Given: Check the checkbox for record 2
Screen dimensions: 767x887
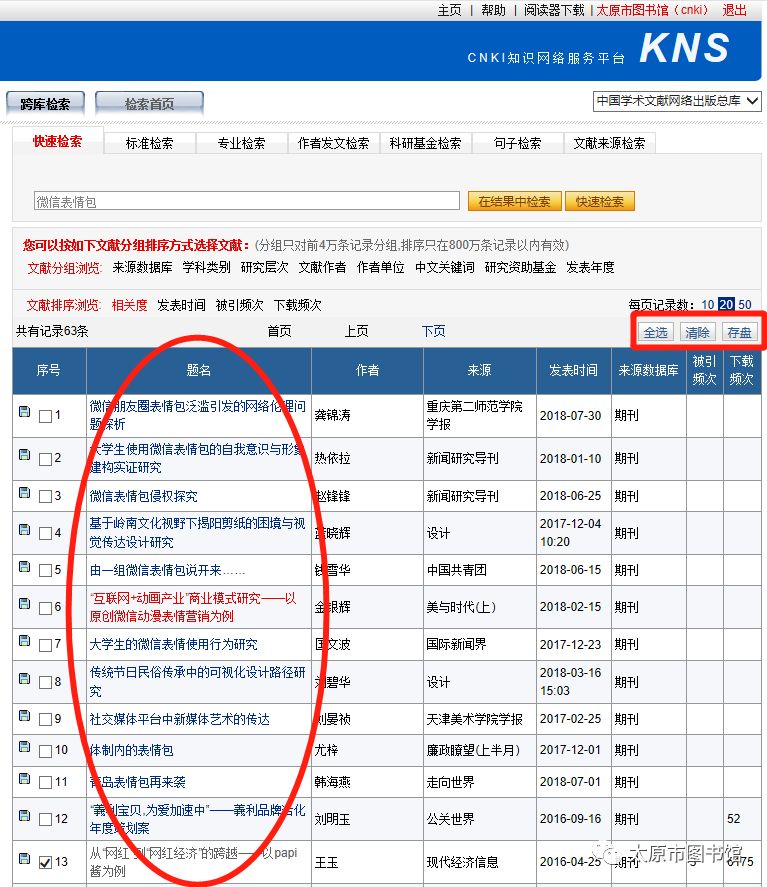Looking at the screenshot, I should 45,459.
